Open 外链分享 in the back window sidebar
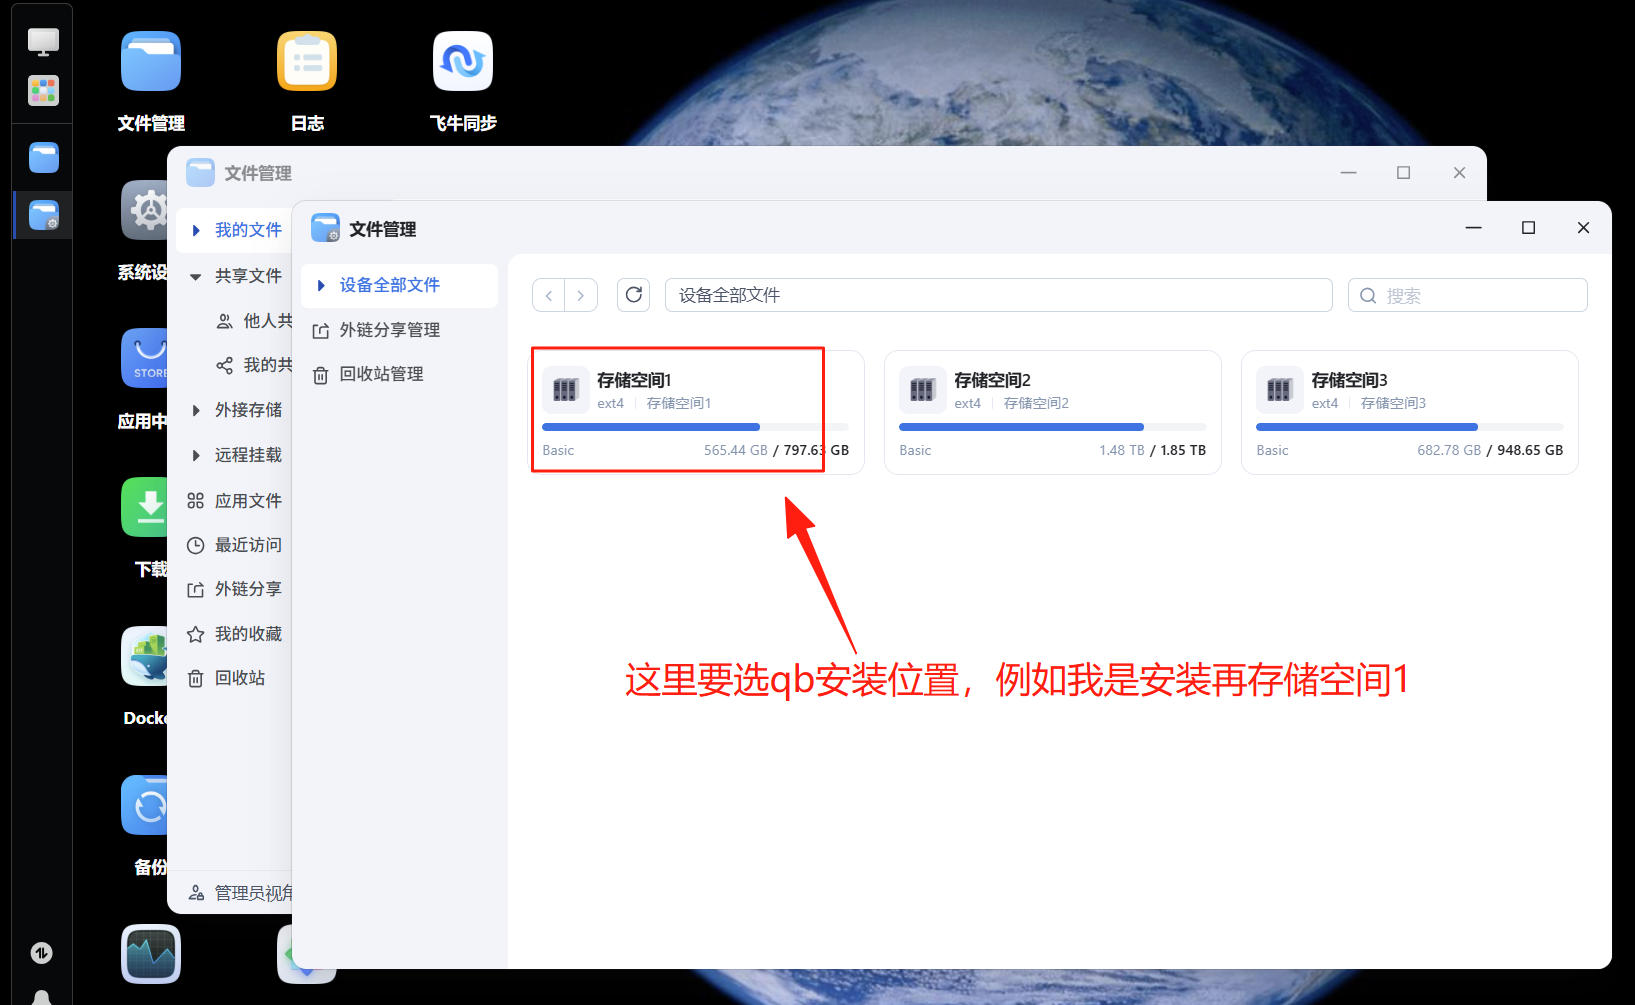1635x1005 pixels. pos(235,589)
